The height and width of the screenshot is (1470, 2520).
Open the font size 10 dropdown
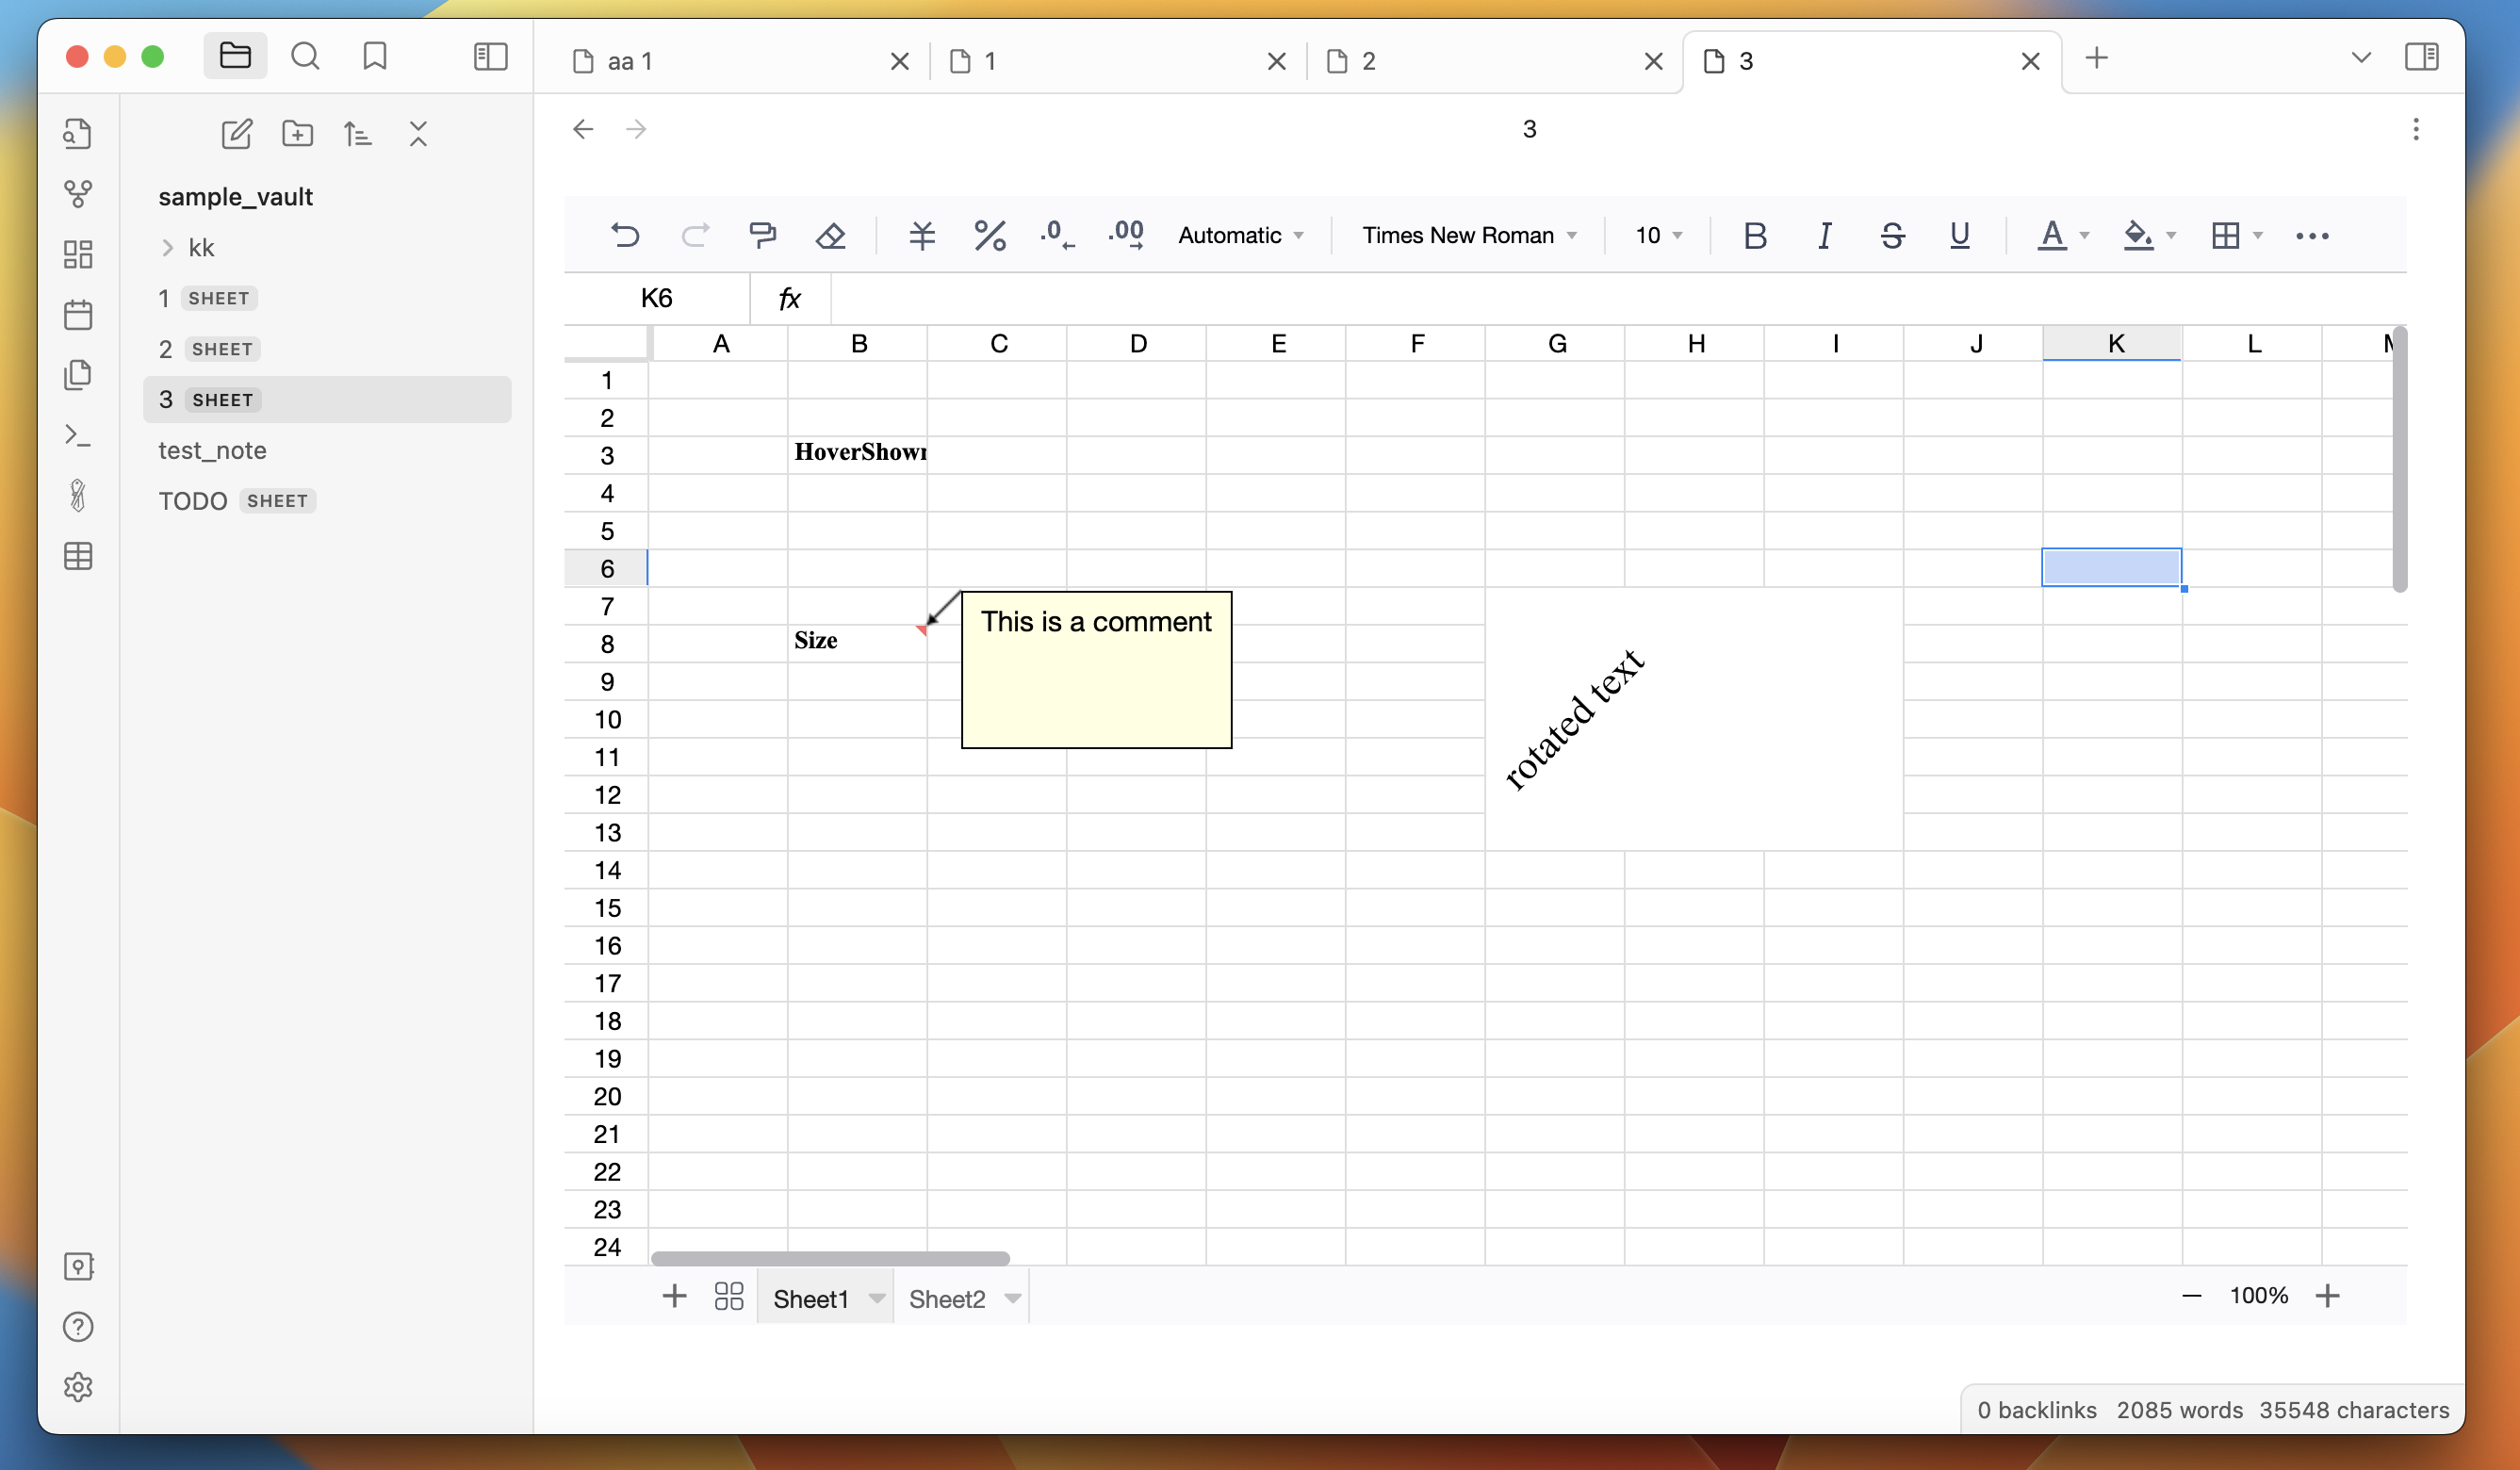1657,235
